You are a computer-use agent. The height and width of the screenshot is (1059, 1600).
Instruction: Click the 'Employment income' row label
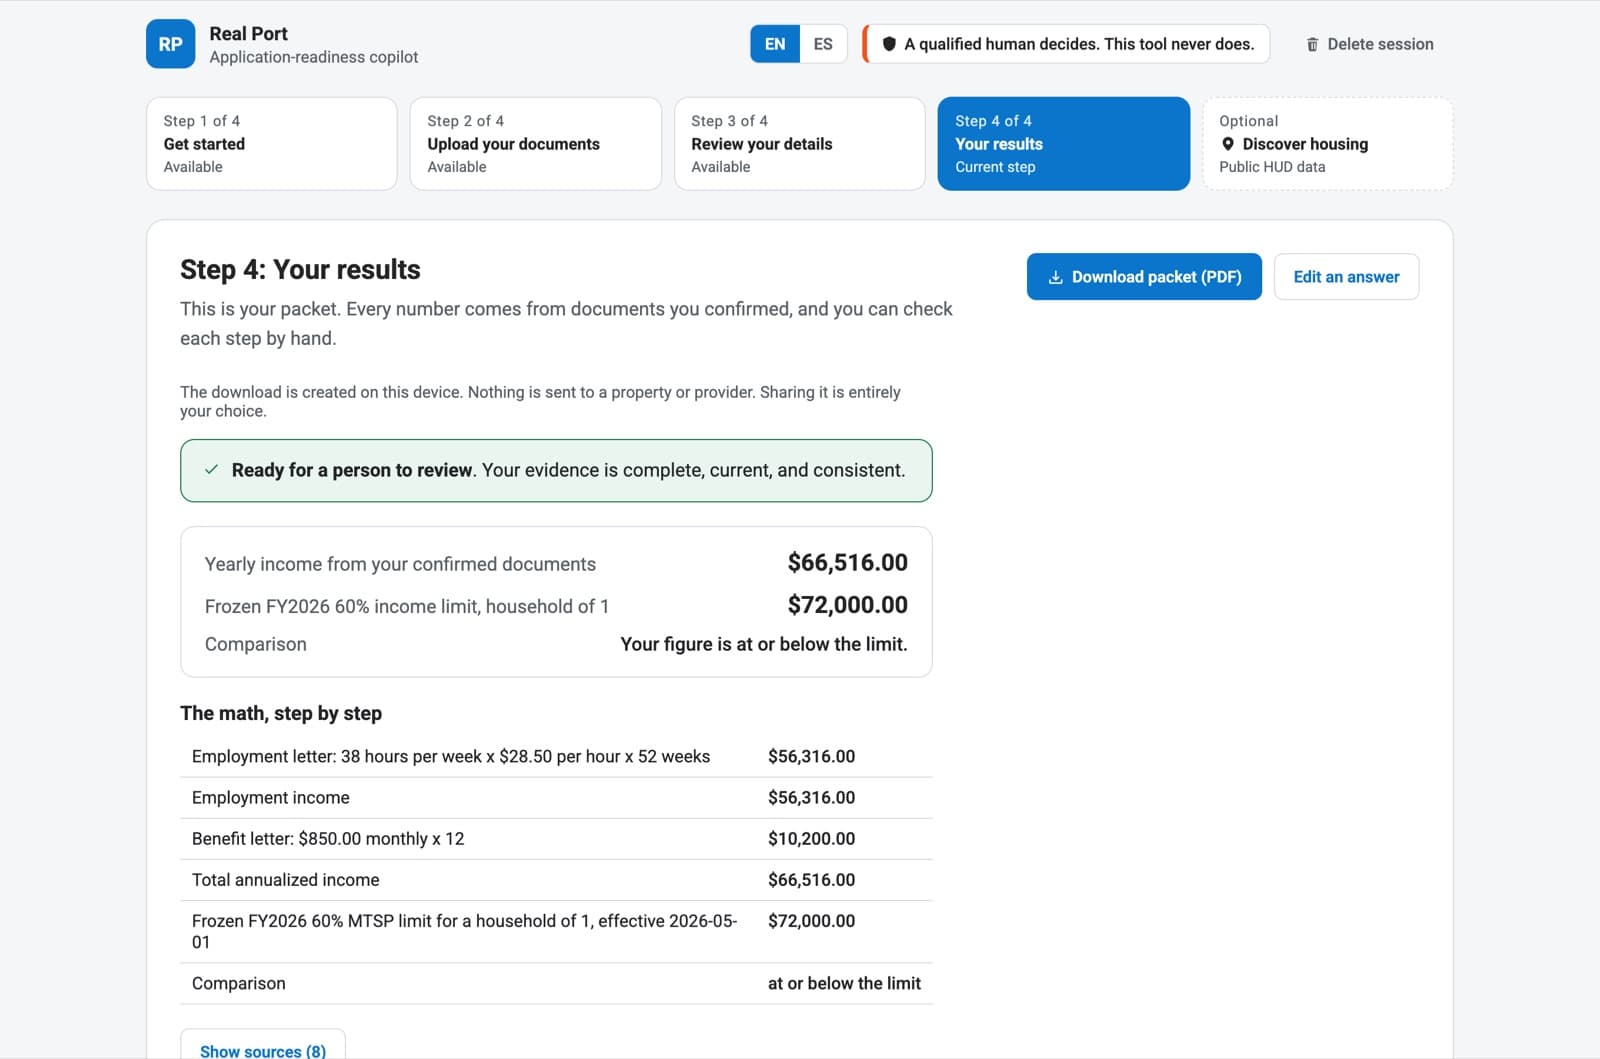(x=271, y=798)
